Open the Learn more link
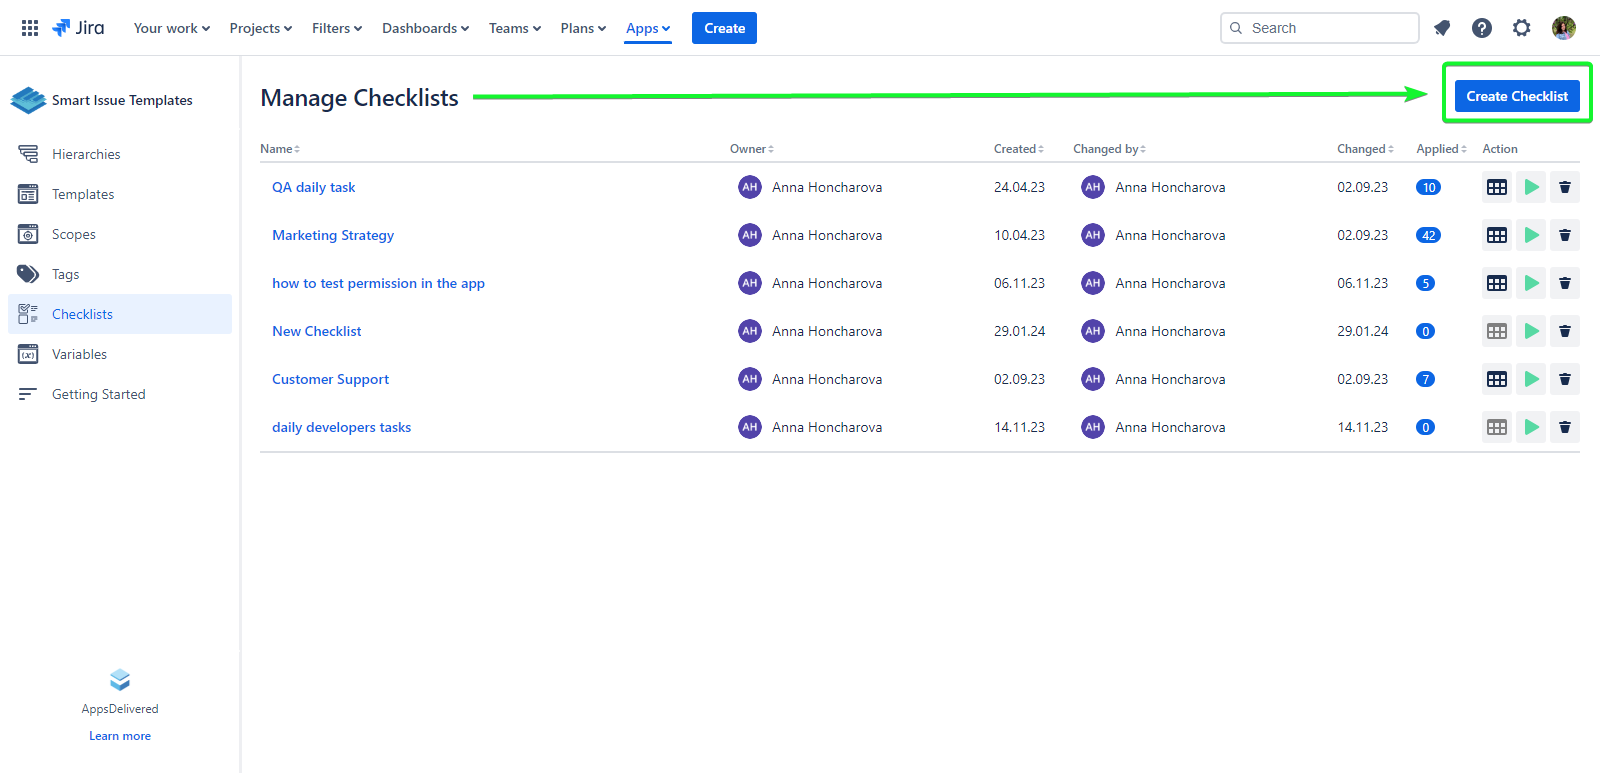This screenshot has width=1600, height=773. (120, 736)
